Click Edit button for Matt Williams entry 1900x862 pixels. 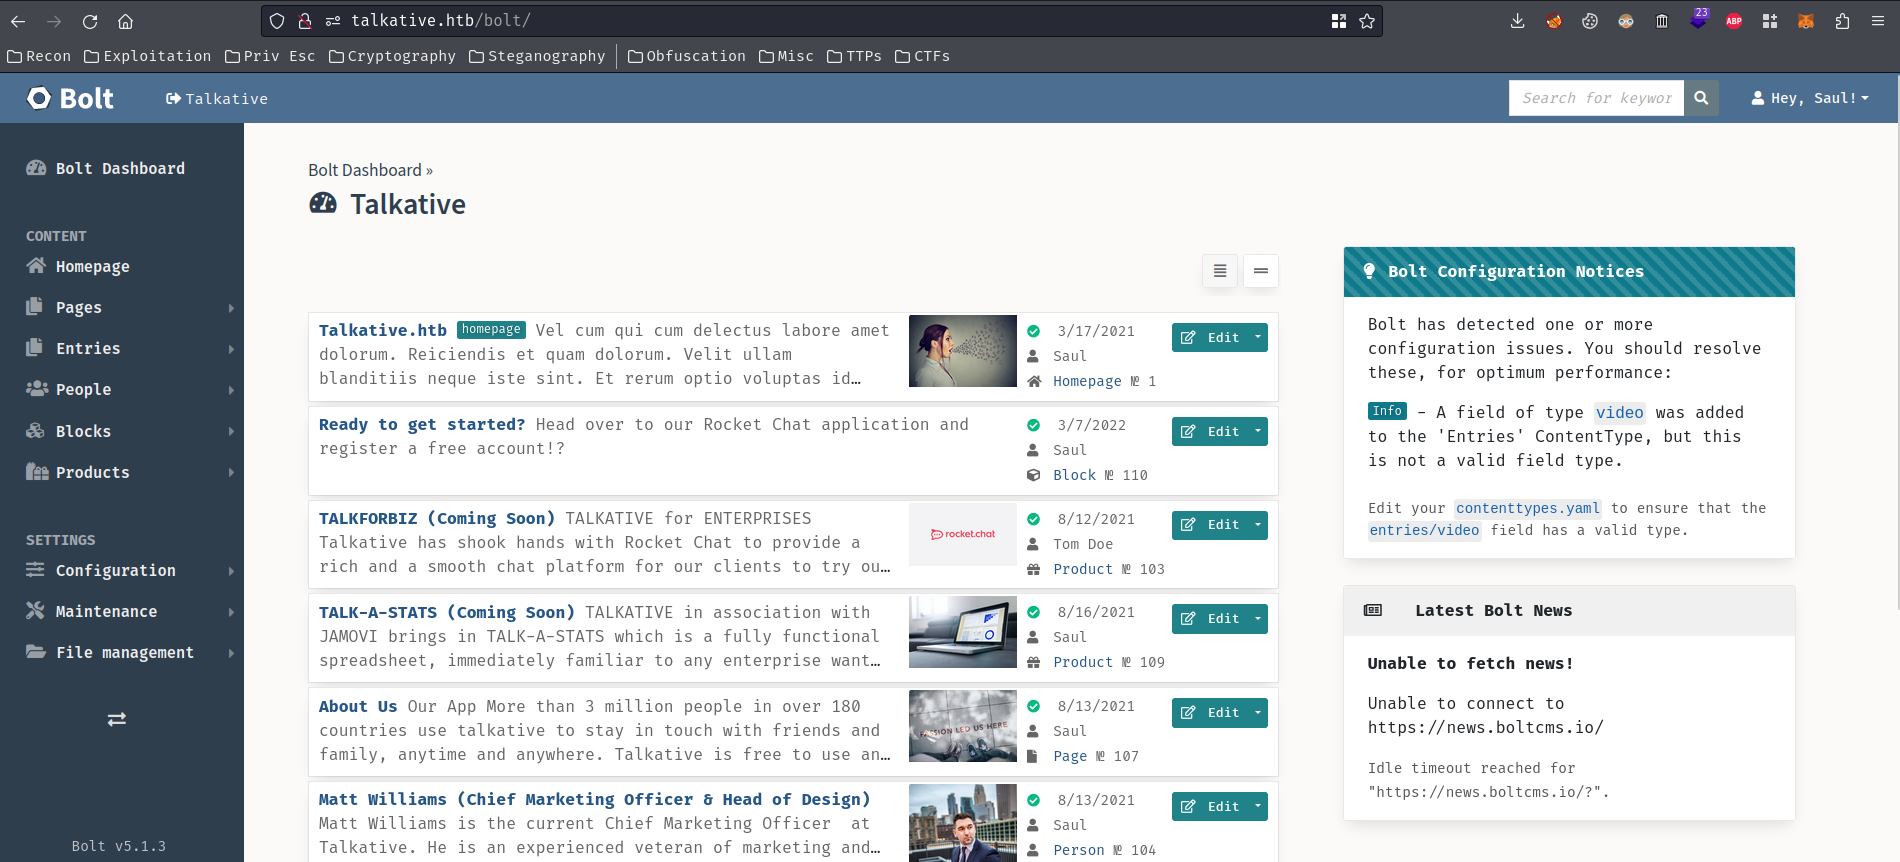point(1210,806)
